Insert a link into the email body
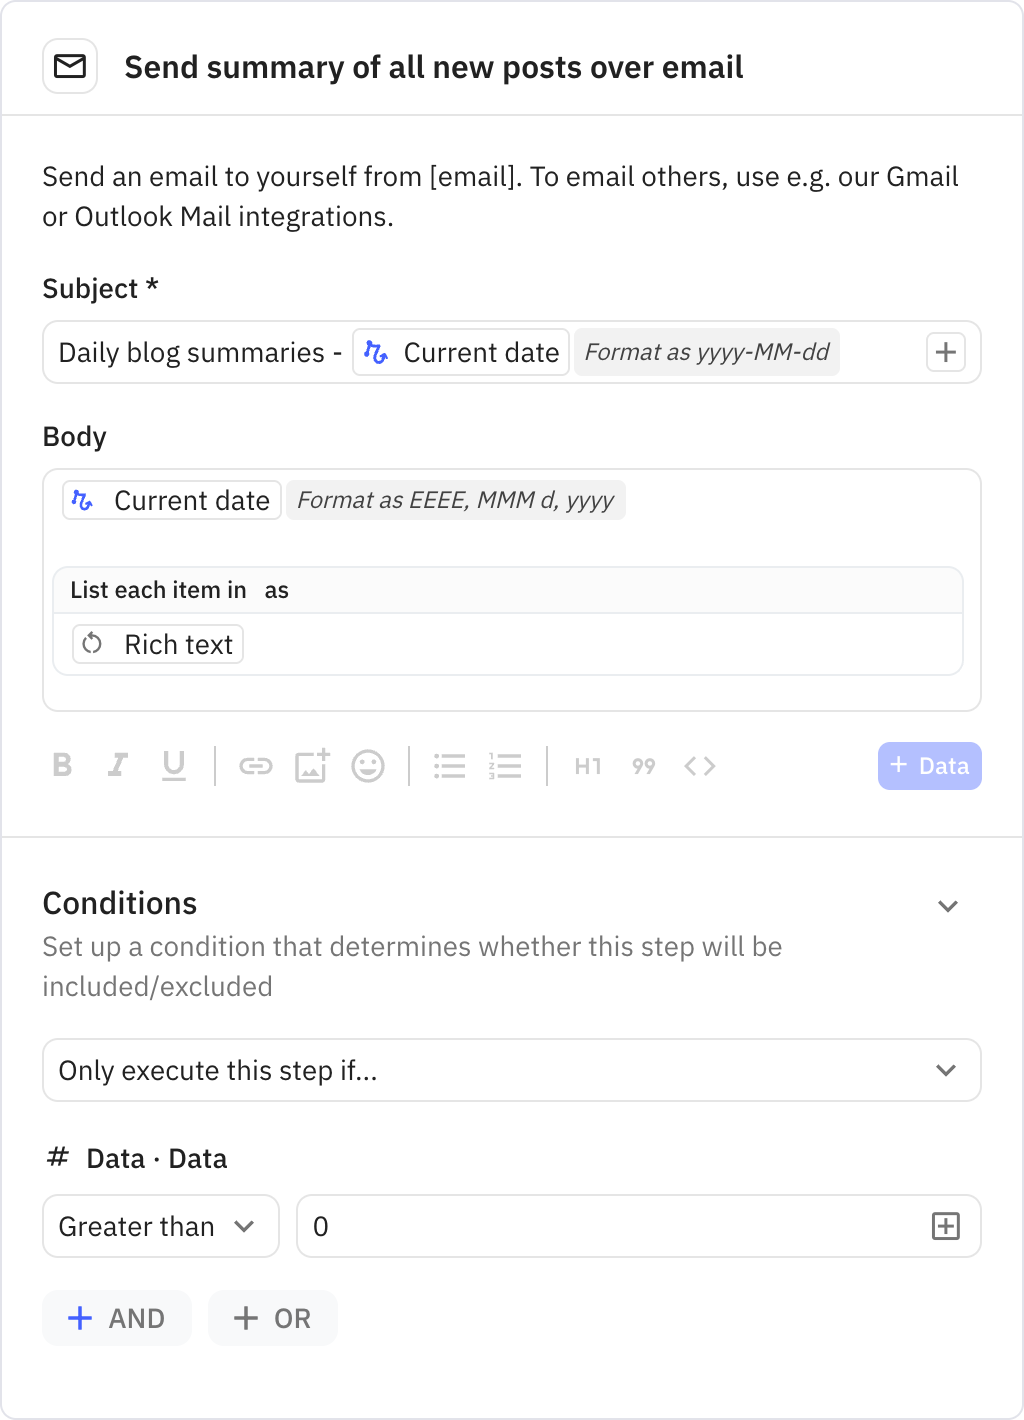 coord(256,766)
